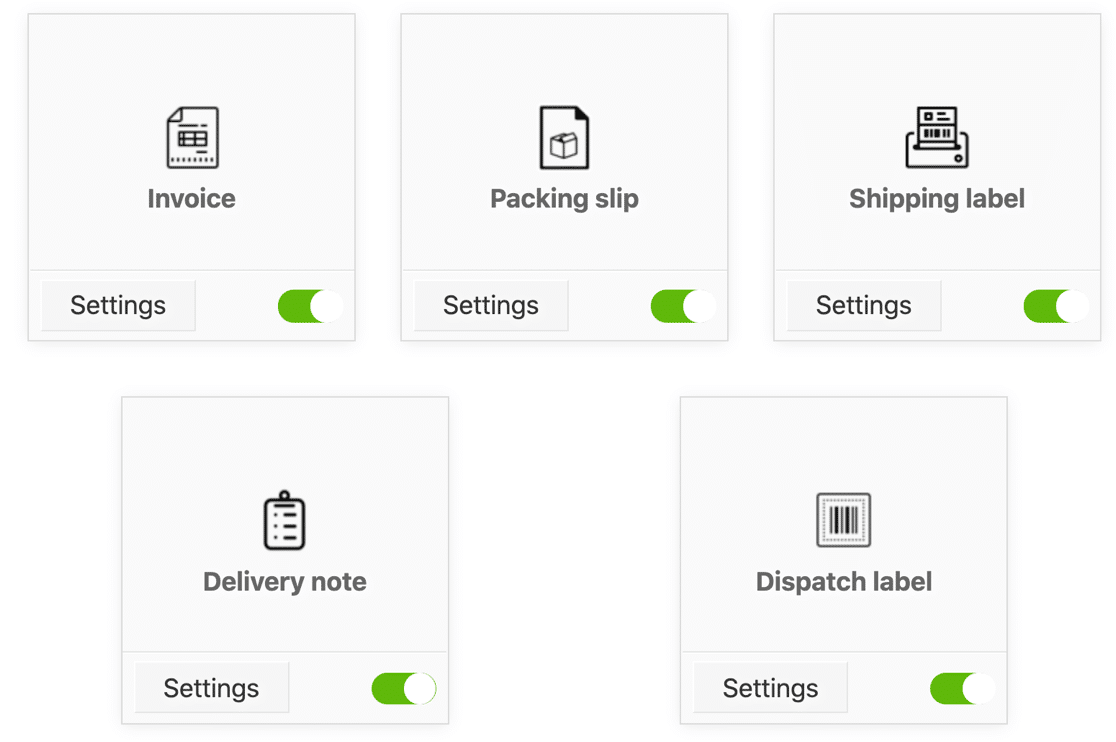
Task: Open Settings for Dispatch label
Action: (x=770, y=688)
